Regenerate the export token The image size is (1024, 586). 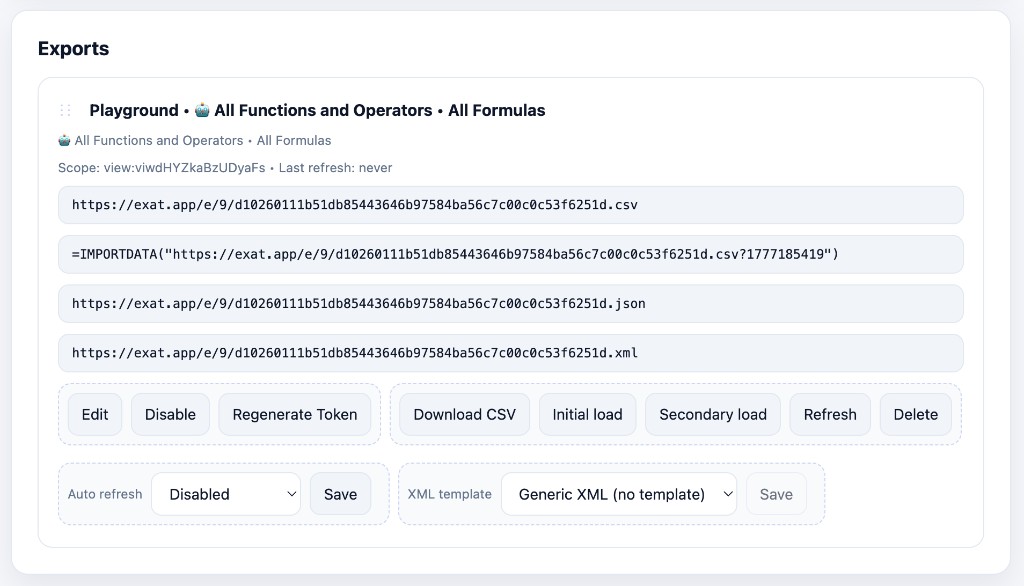[x=294, y=413]
